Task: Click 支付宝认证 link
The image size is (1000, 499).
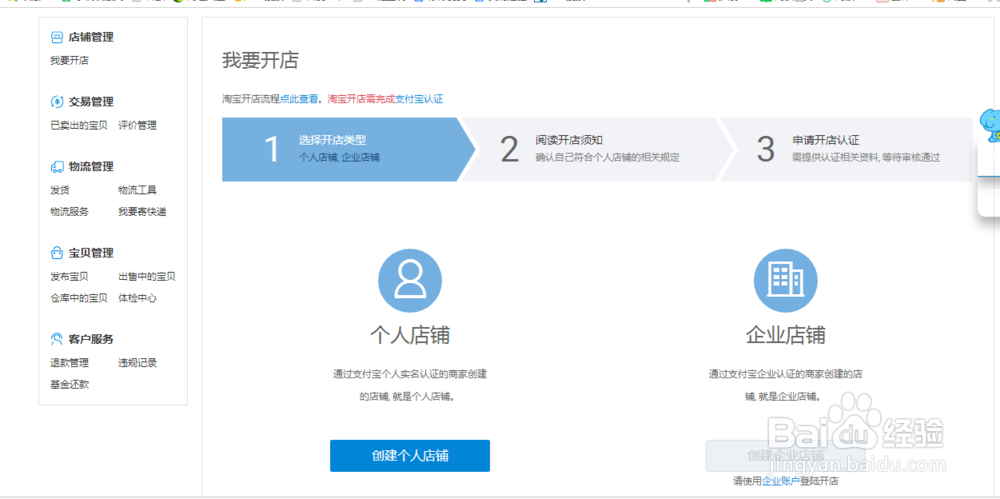Action: [x=419, y=99]
